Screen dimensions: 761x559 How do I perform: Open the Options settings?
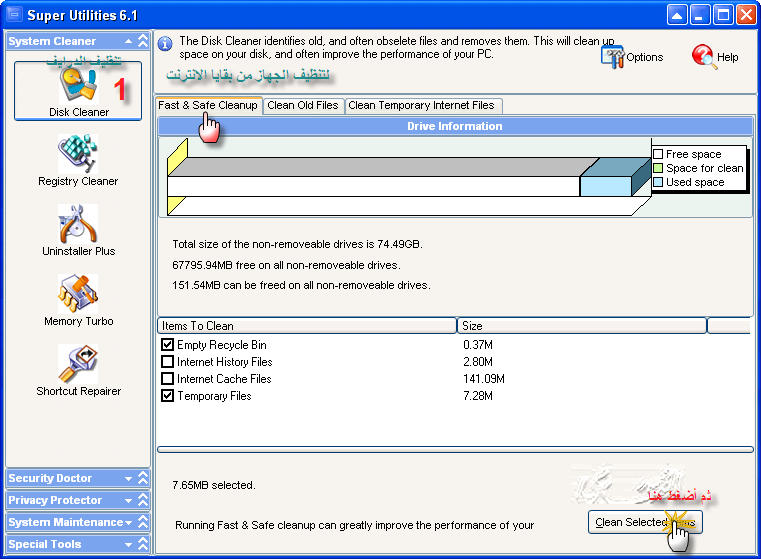632,57
